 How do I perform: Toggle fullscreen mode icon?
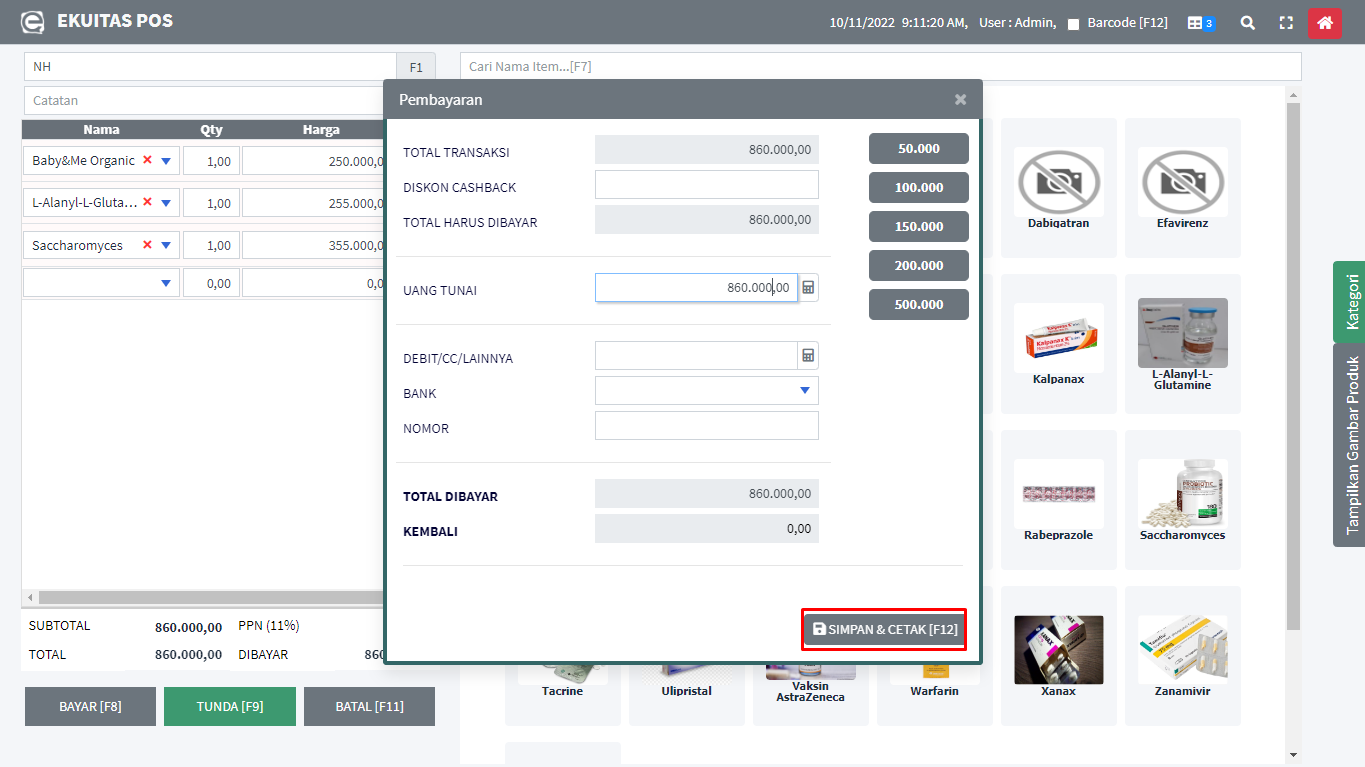[1286, 23]
